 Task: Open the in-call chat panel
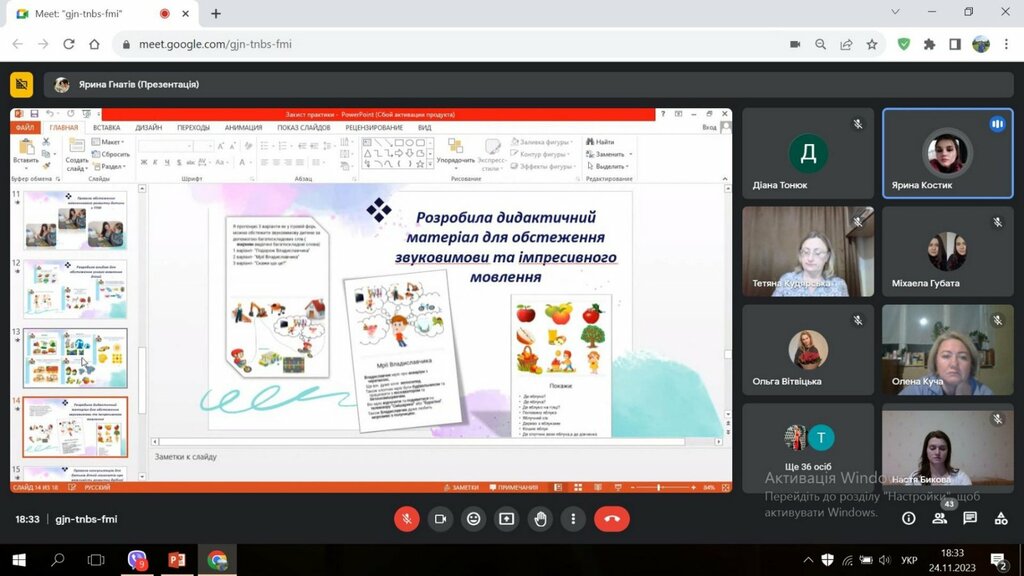[x=970, y=519]
